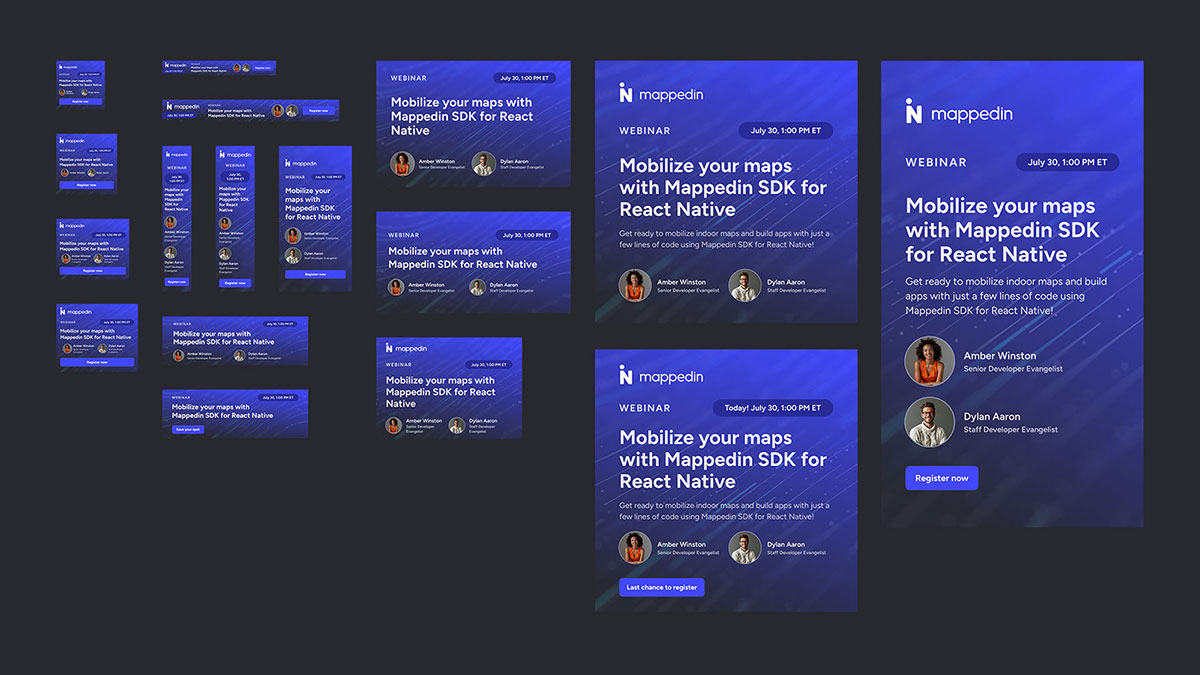The image size is (1200, 675).
Task: Click mappedin logo in the smallest square banner
Action: [68, 67]
